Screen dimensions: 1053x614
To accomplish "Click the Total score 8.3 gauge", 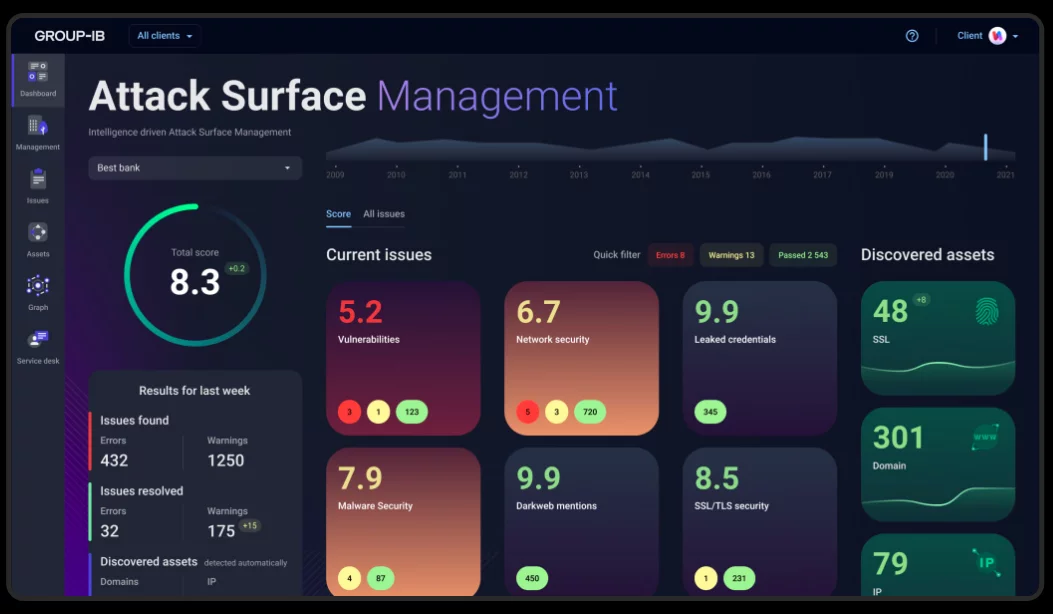I will pyautogui.click(x=195, y=275).
